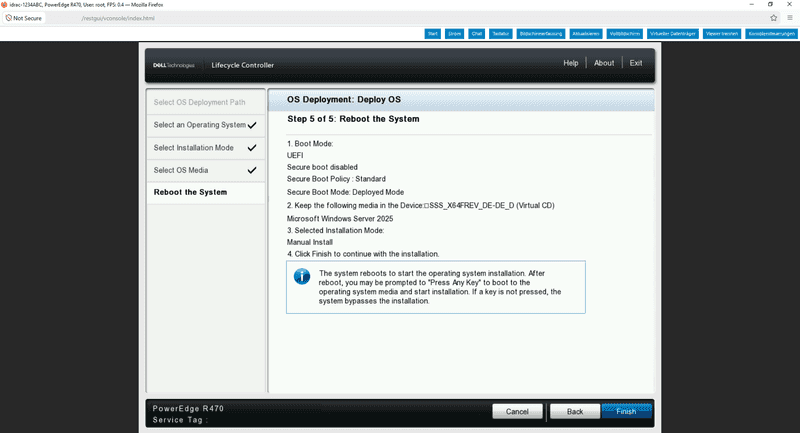Click 'Secure boot disabled' text
The width and height of the screenshot is (800, 433).
point(322,167)
